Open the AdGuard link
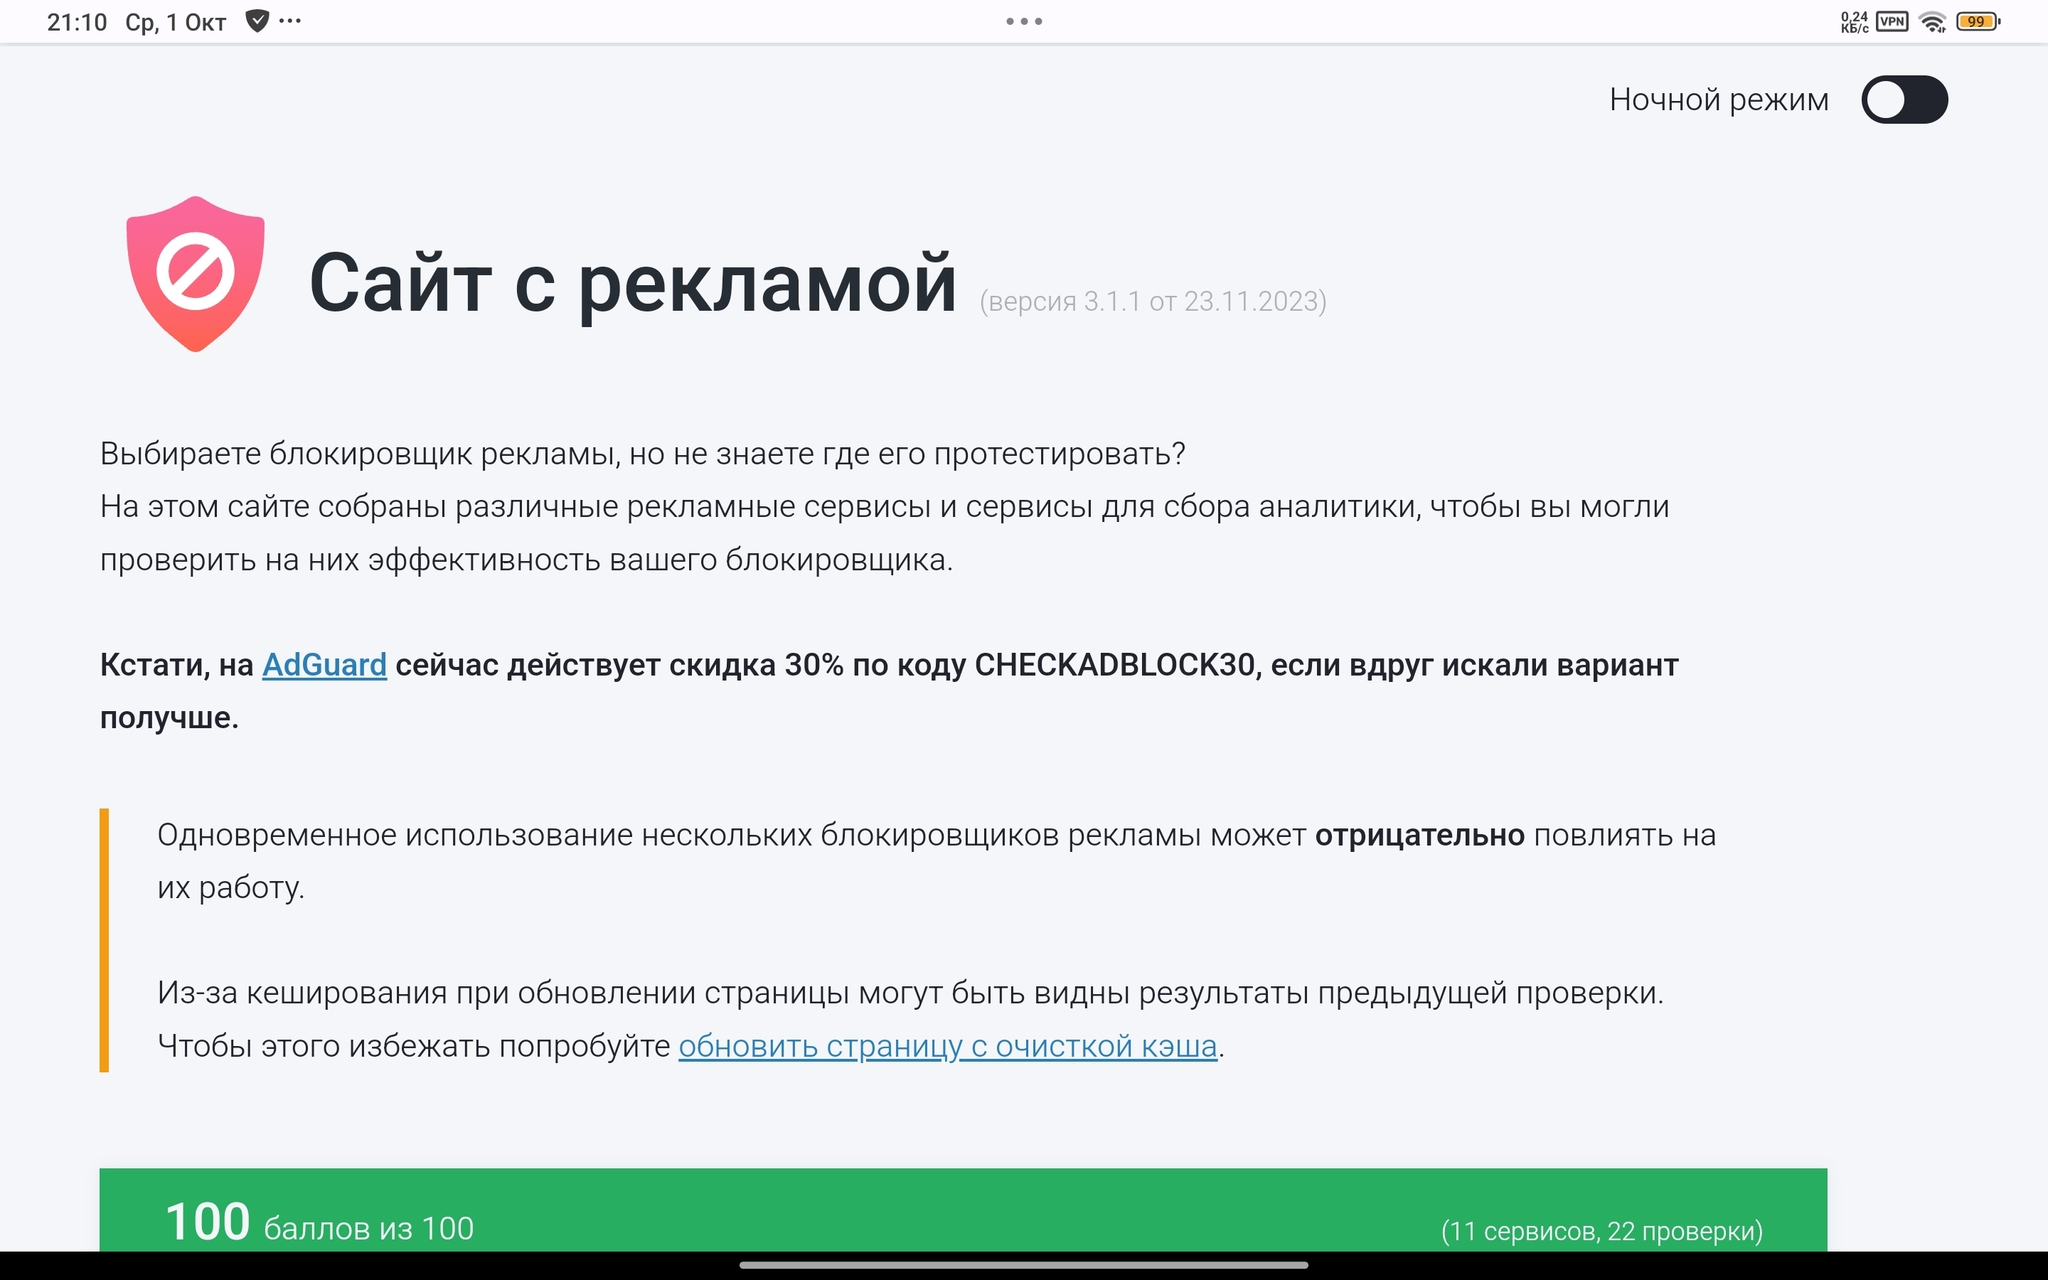Viewport: 2048px width, 1280px height. pos(324,665)
